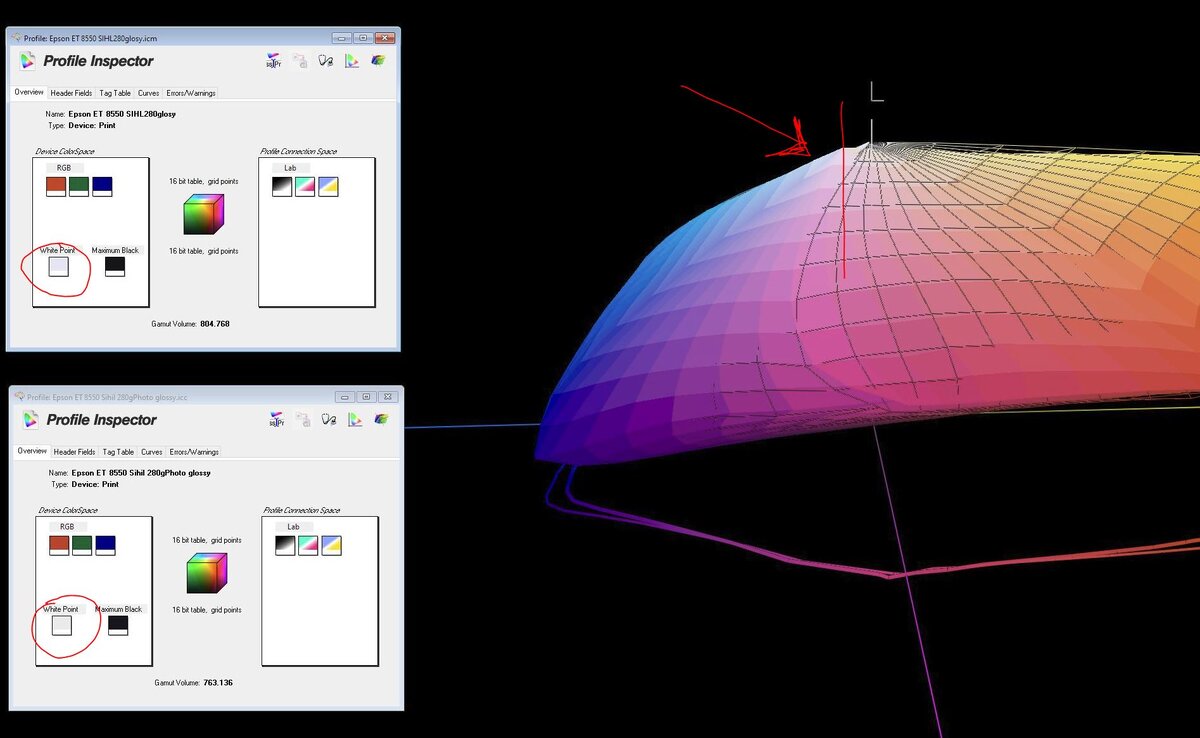
Task: Switch to the Curves tab in the upper window
Action: click(148, 93)
